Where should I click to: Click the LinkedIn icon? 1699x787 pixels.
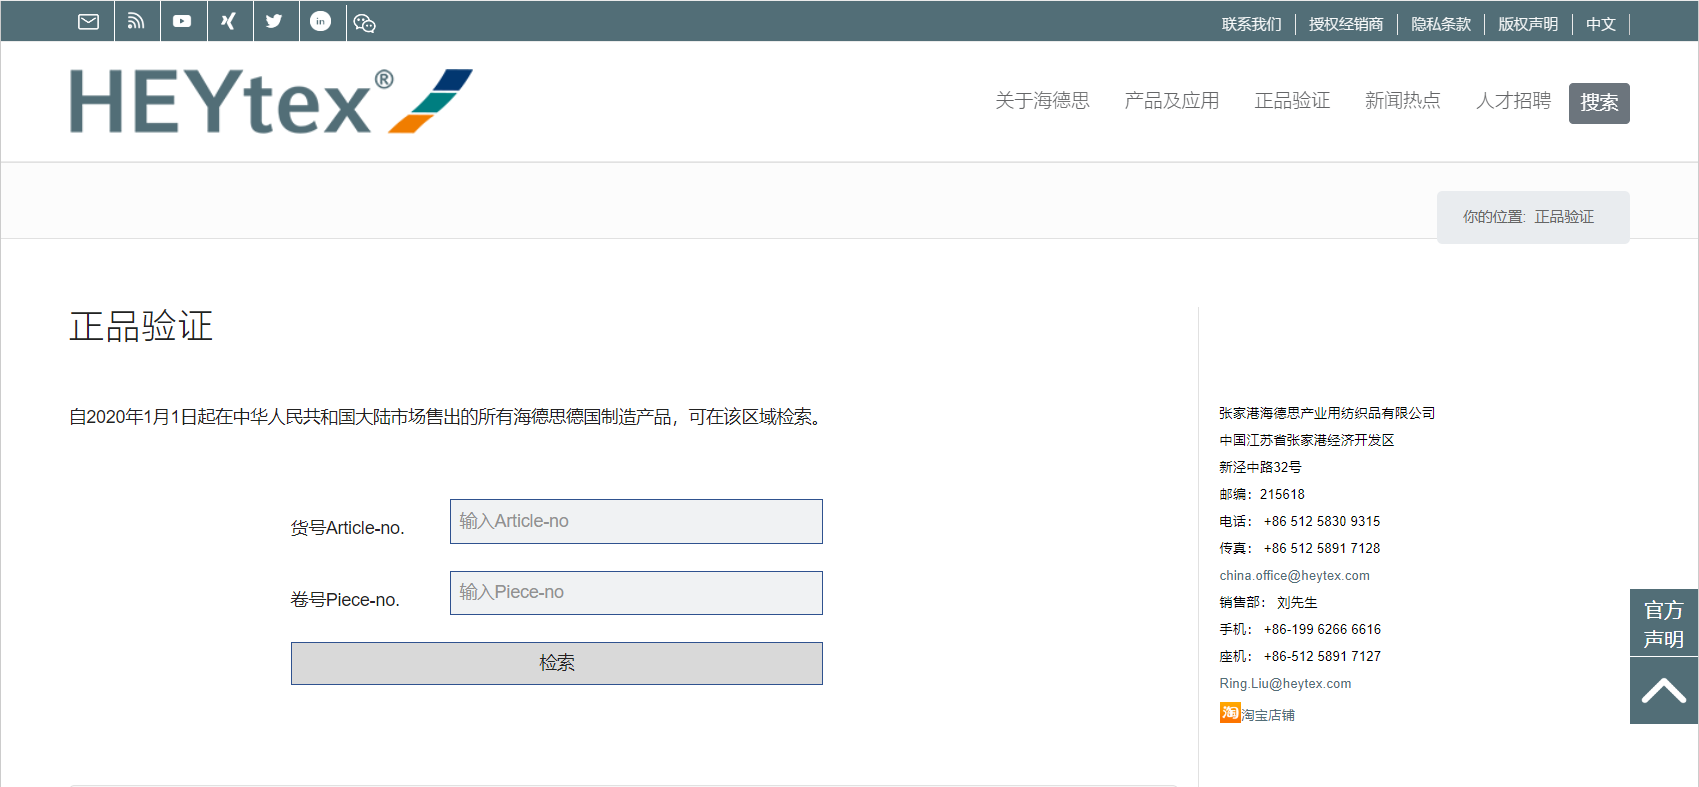[x=320, y=22]
